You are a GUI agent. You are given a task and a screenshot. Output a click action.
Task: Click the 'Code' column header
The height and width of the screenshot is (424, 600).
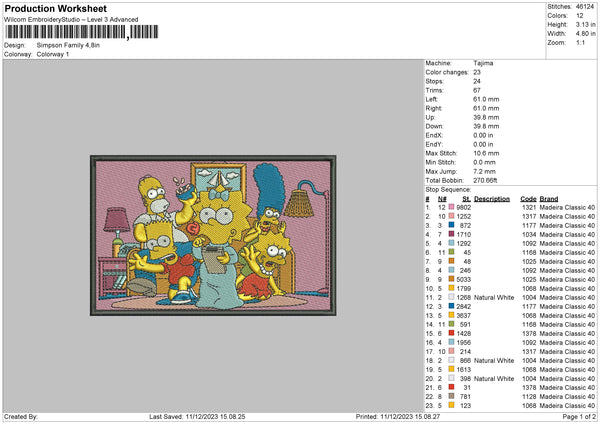click(528, 199)
